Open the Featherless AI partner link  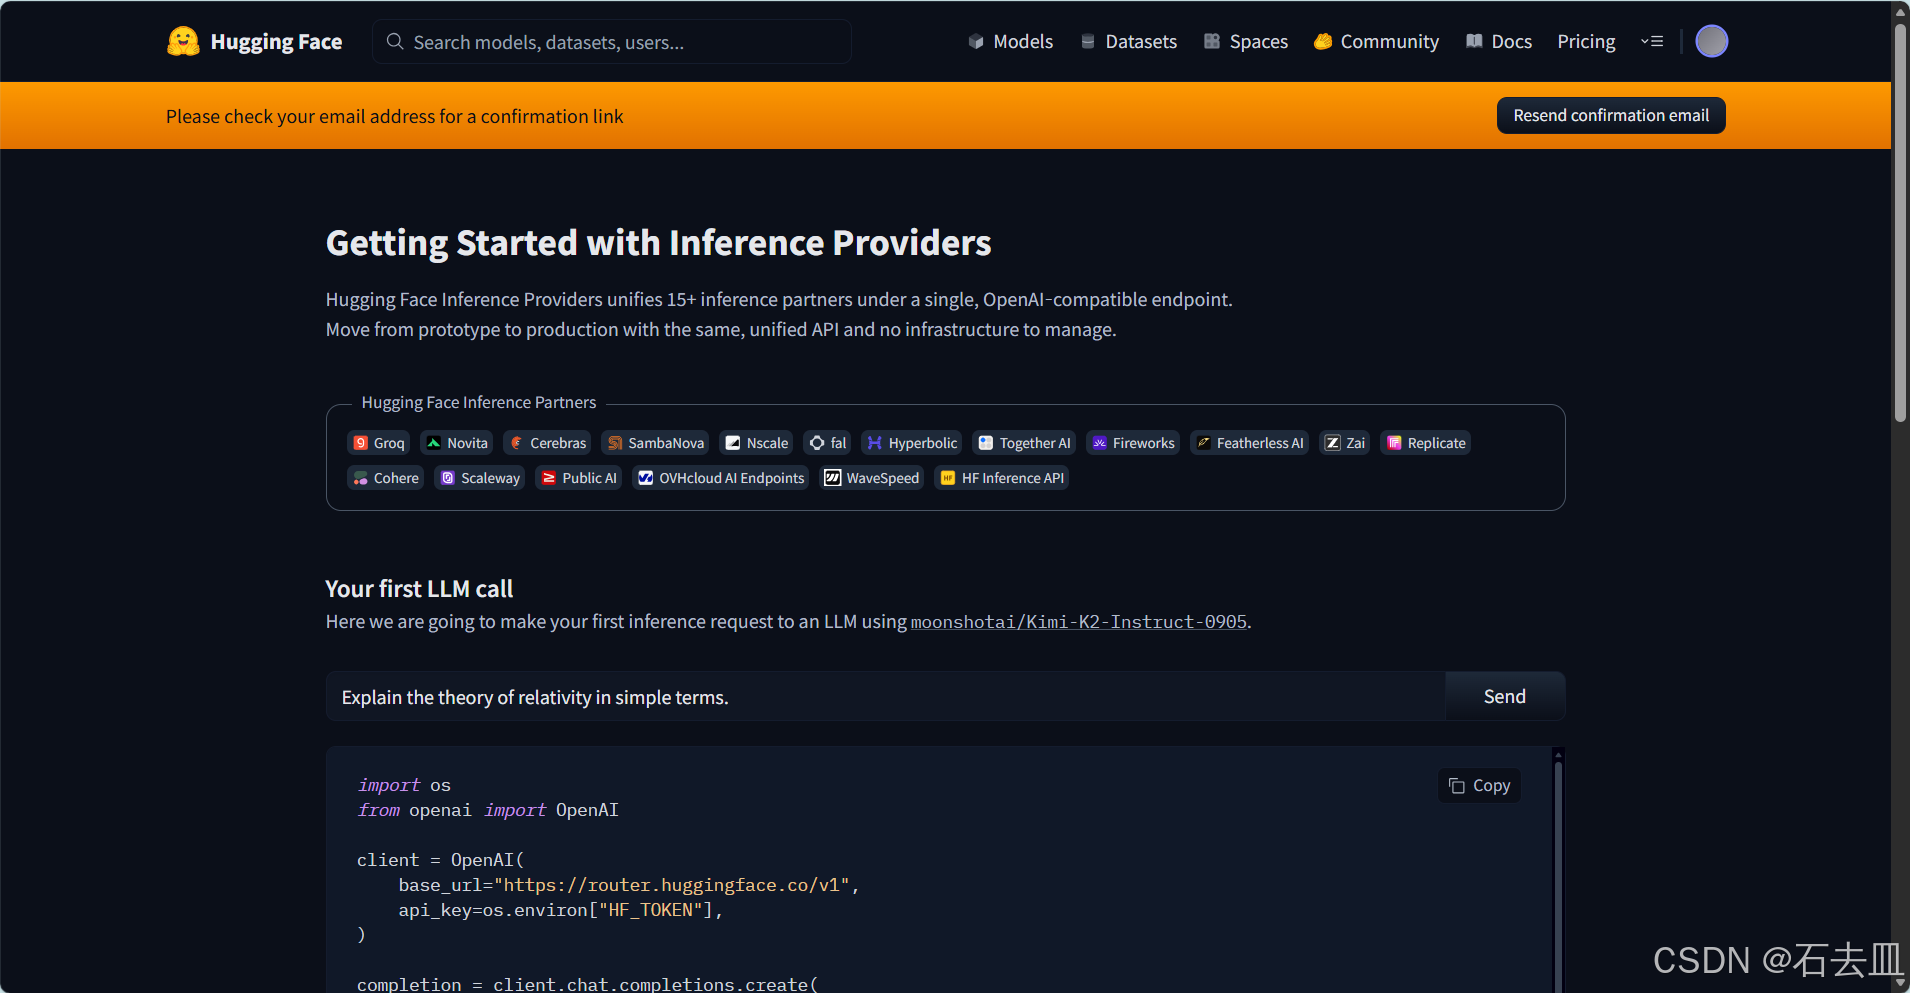pos(1250,443)
